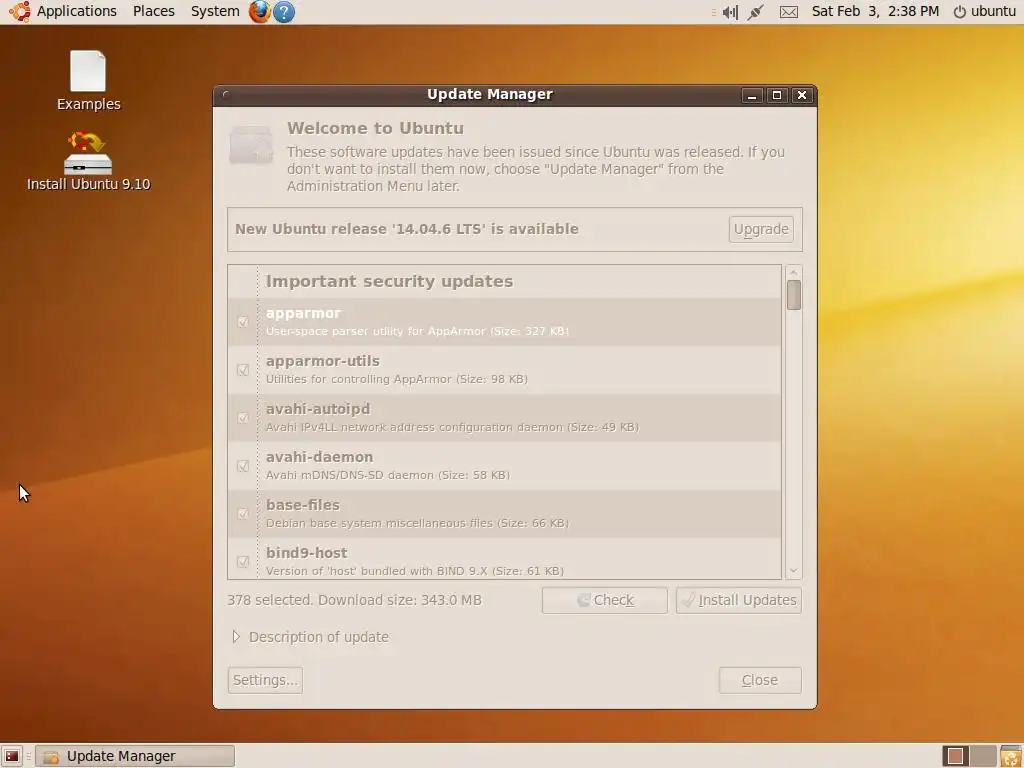Open the Applications menu

click(76, 12)
